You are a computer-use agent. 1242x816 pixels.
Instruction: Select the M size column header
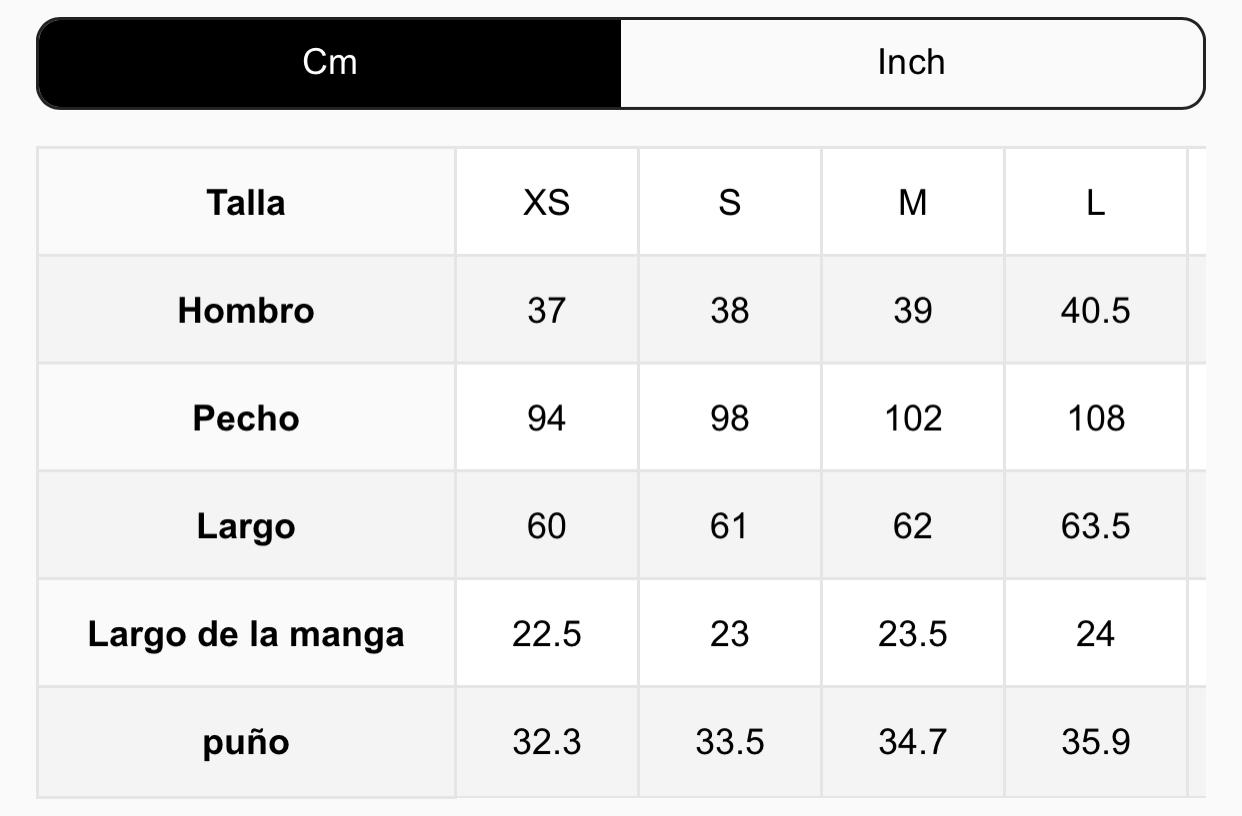pyautogui.click(x=912, y=203)
